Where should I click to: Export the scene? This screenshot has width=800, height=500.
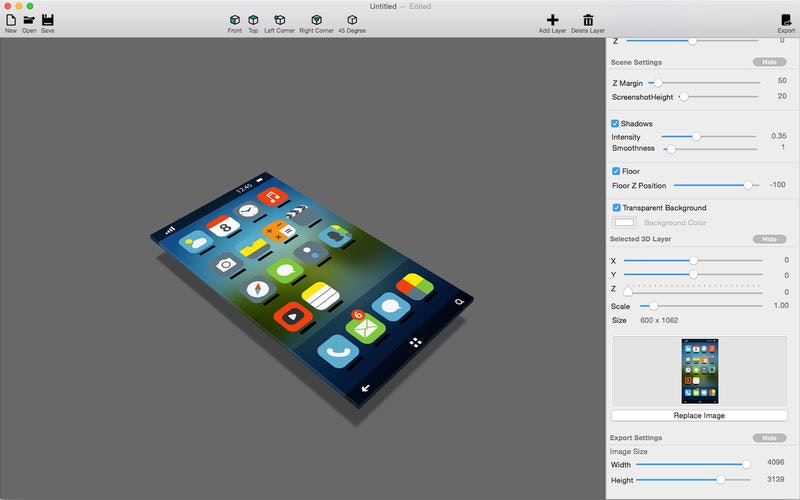tap(786, 23)
